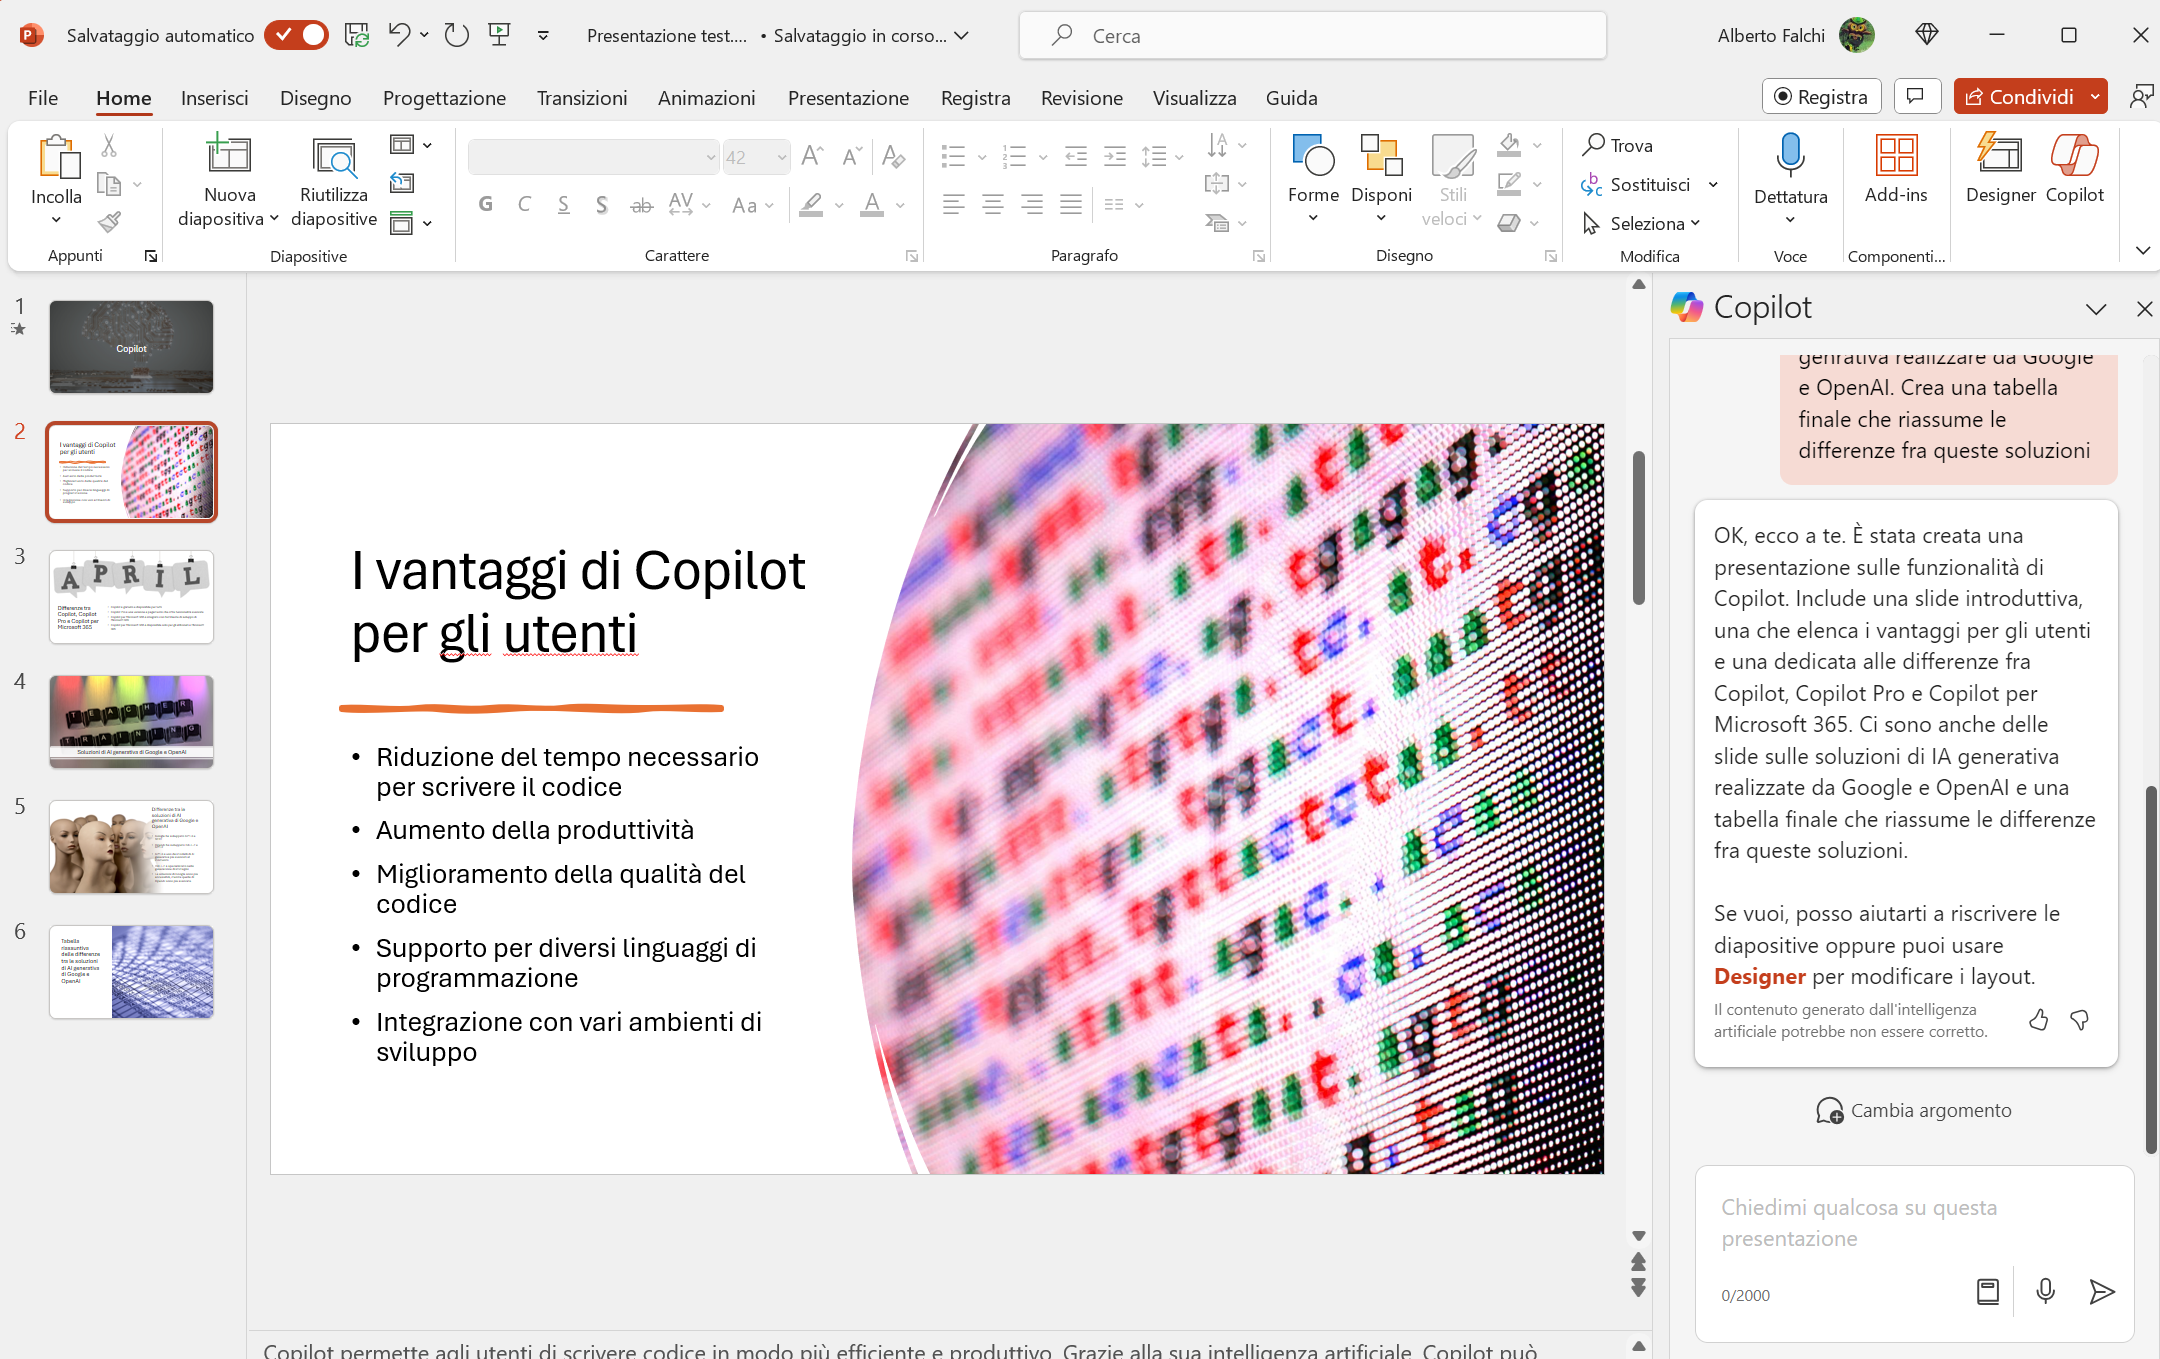Open Add-ins from the ribbon
This screenshot has height=1359, width=2160.
coord(1896,170)
